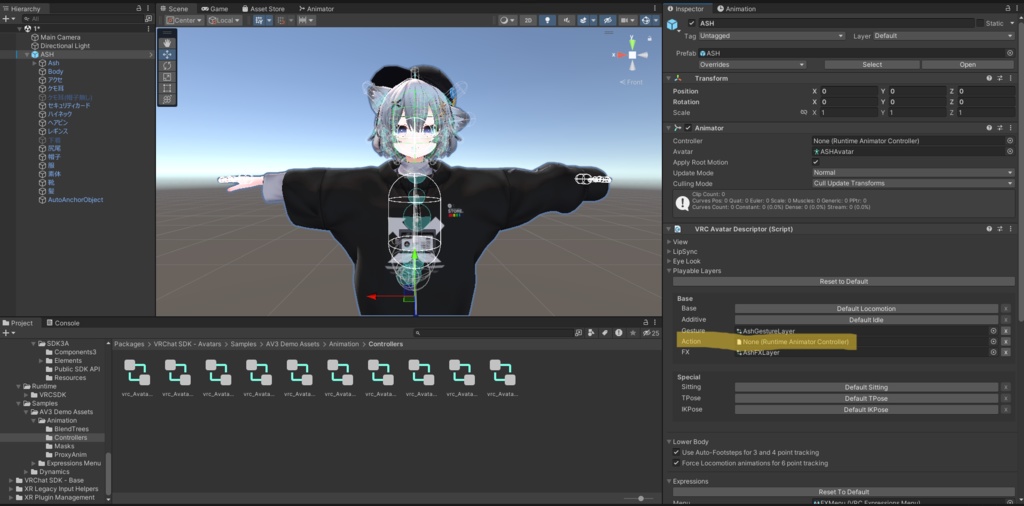Screen dimensions: 1024x506
Task: Open the Center pivot mode dropdown
Action: 184,20
